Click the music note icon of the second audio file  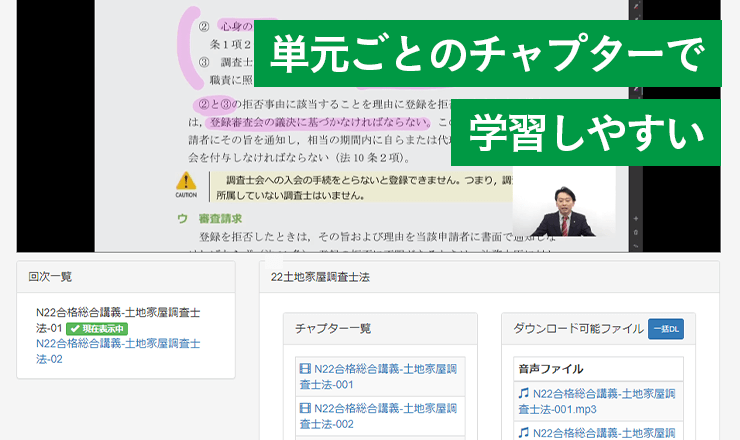(523, 432)
